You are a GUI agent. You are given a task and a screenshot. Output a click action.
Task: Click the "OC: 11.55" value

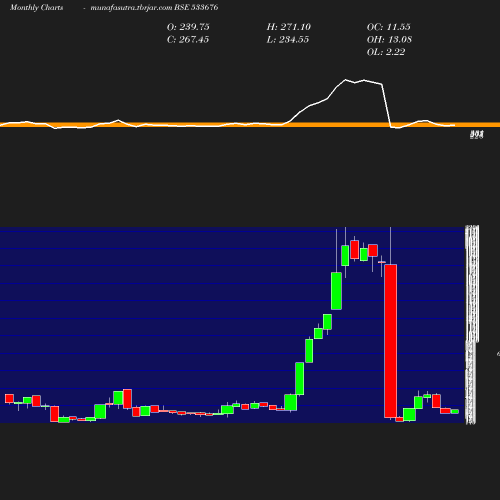(389, 27)
